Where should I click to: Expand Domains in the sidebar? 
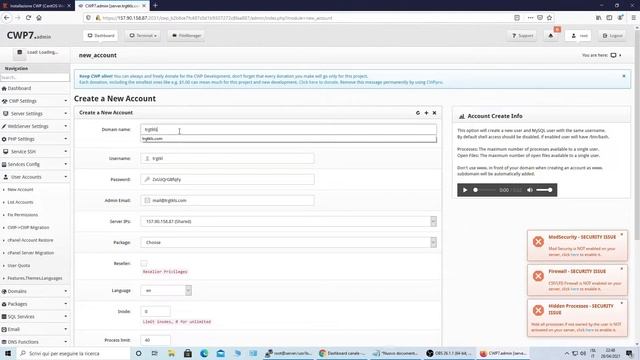pyautogui.click(x=35, y=291)
